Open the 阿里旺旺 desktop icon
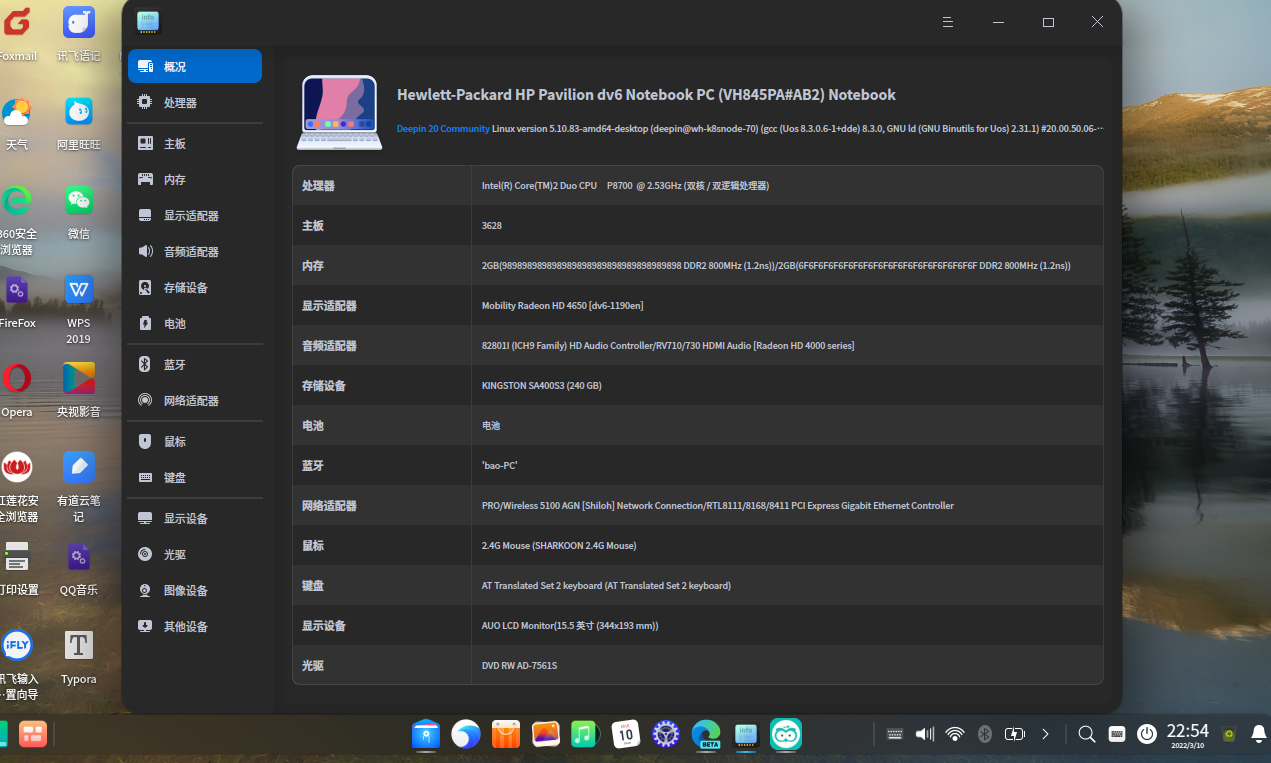The image size is (1271, 763). point(79,122)
